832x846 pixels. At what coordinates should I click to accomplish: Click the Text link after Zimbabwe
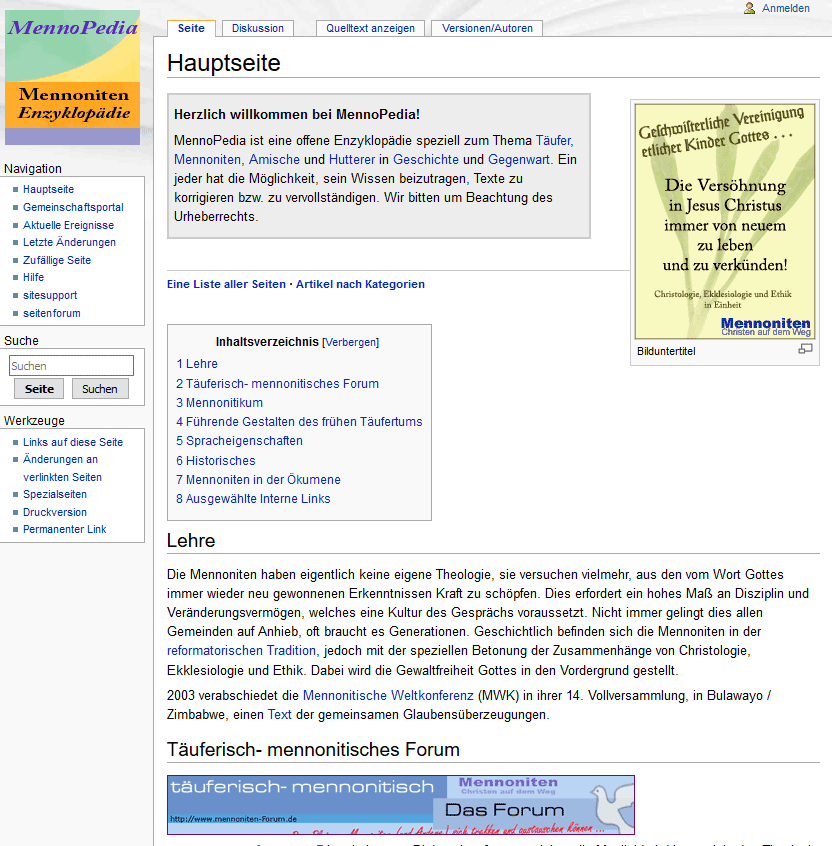click(x=279, y=715)
